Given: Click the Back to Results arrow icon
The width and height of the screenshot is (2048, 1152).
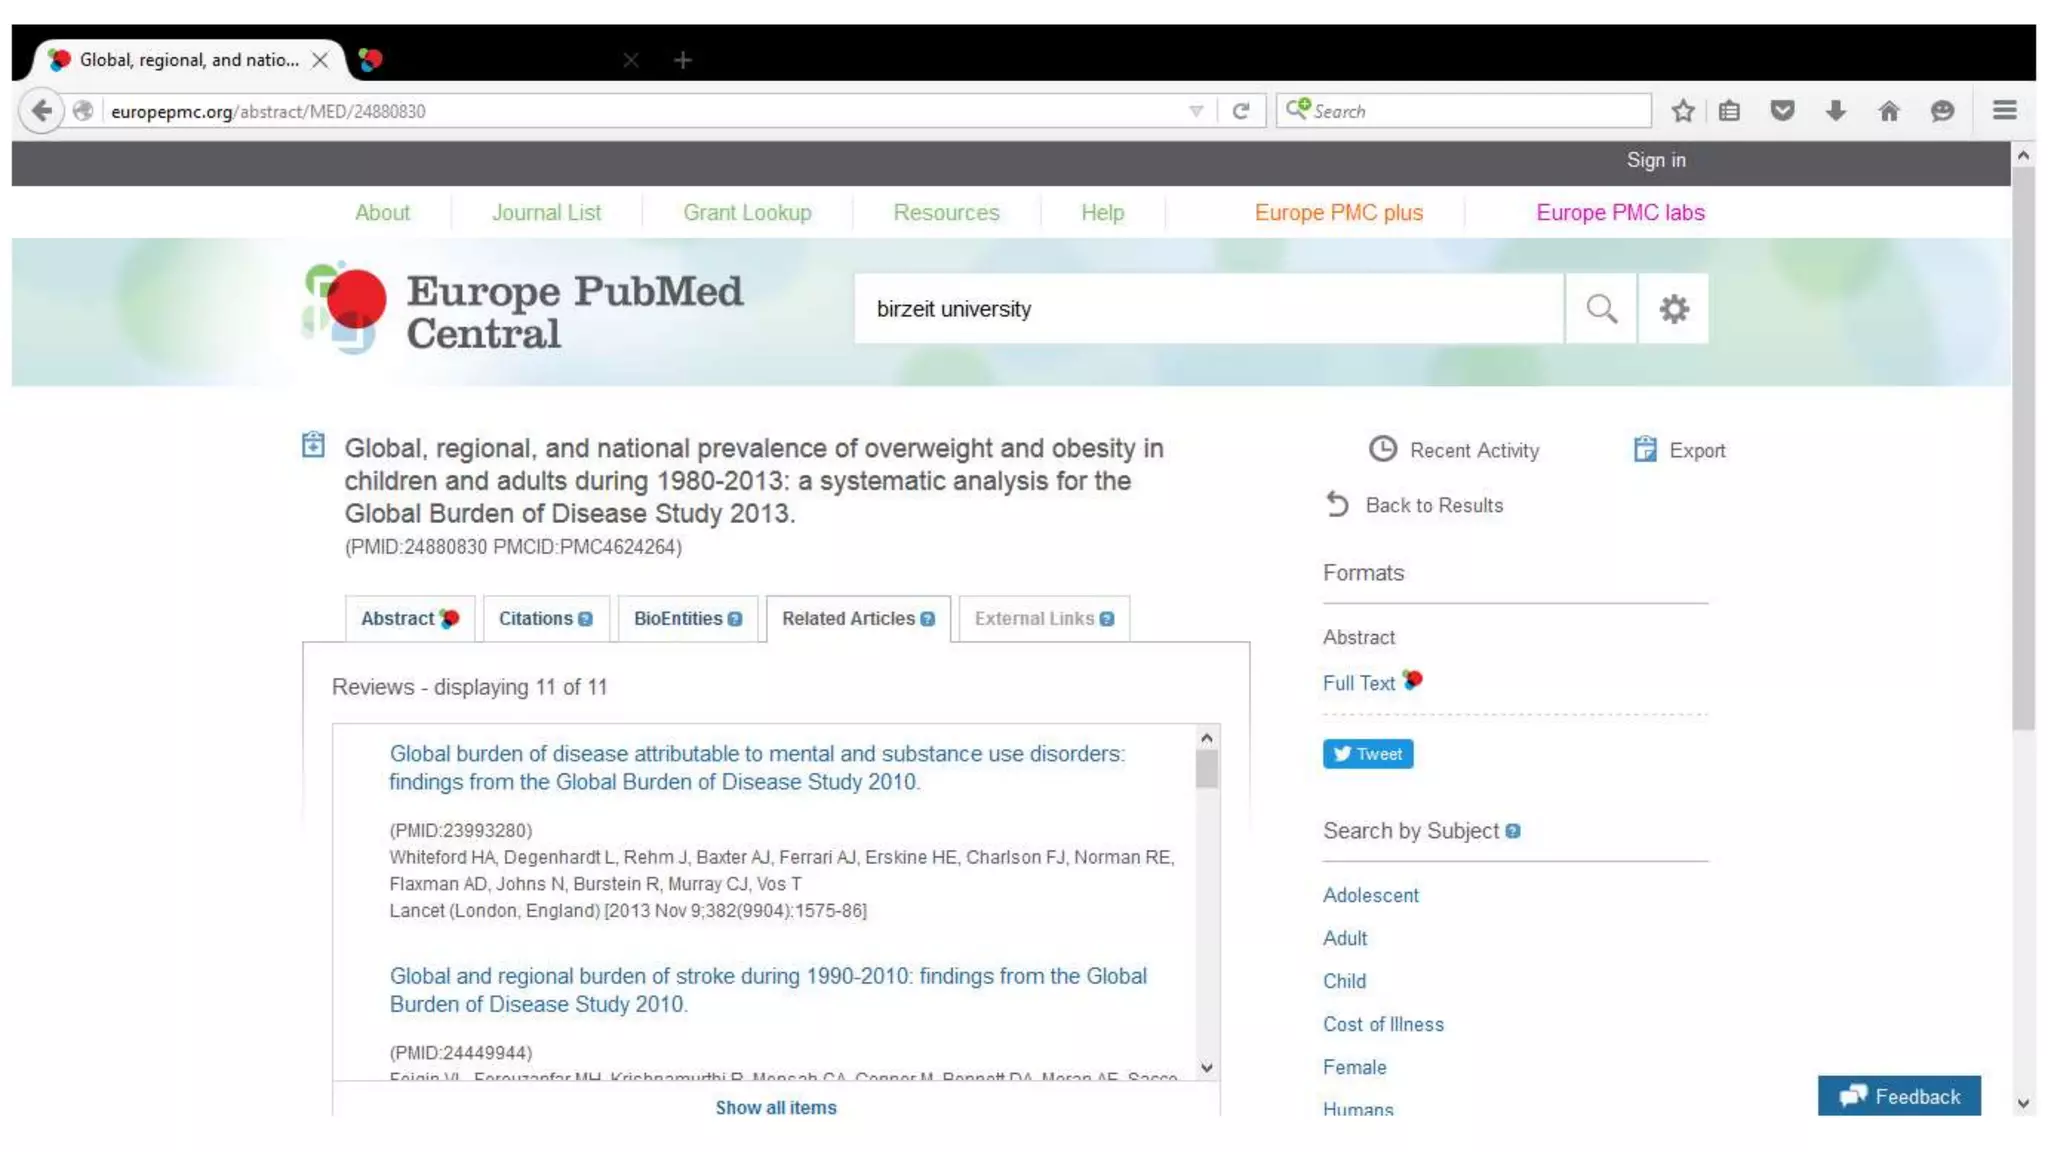Looking at the screenshot, I should point(1338,505).
